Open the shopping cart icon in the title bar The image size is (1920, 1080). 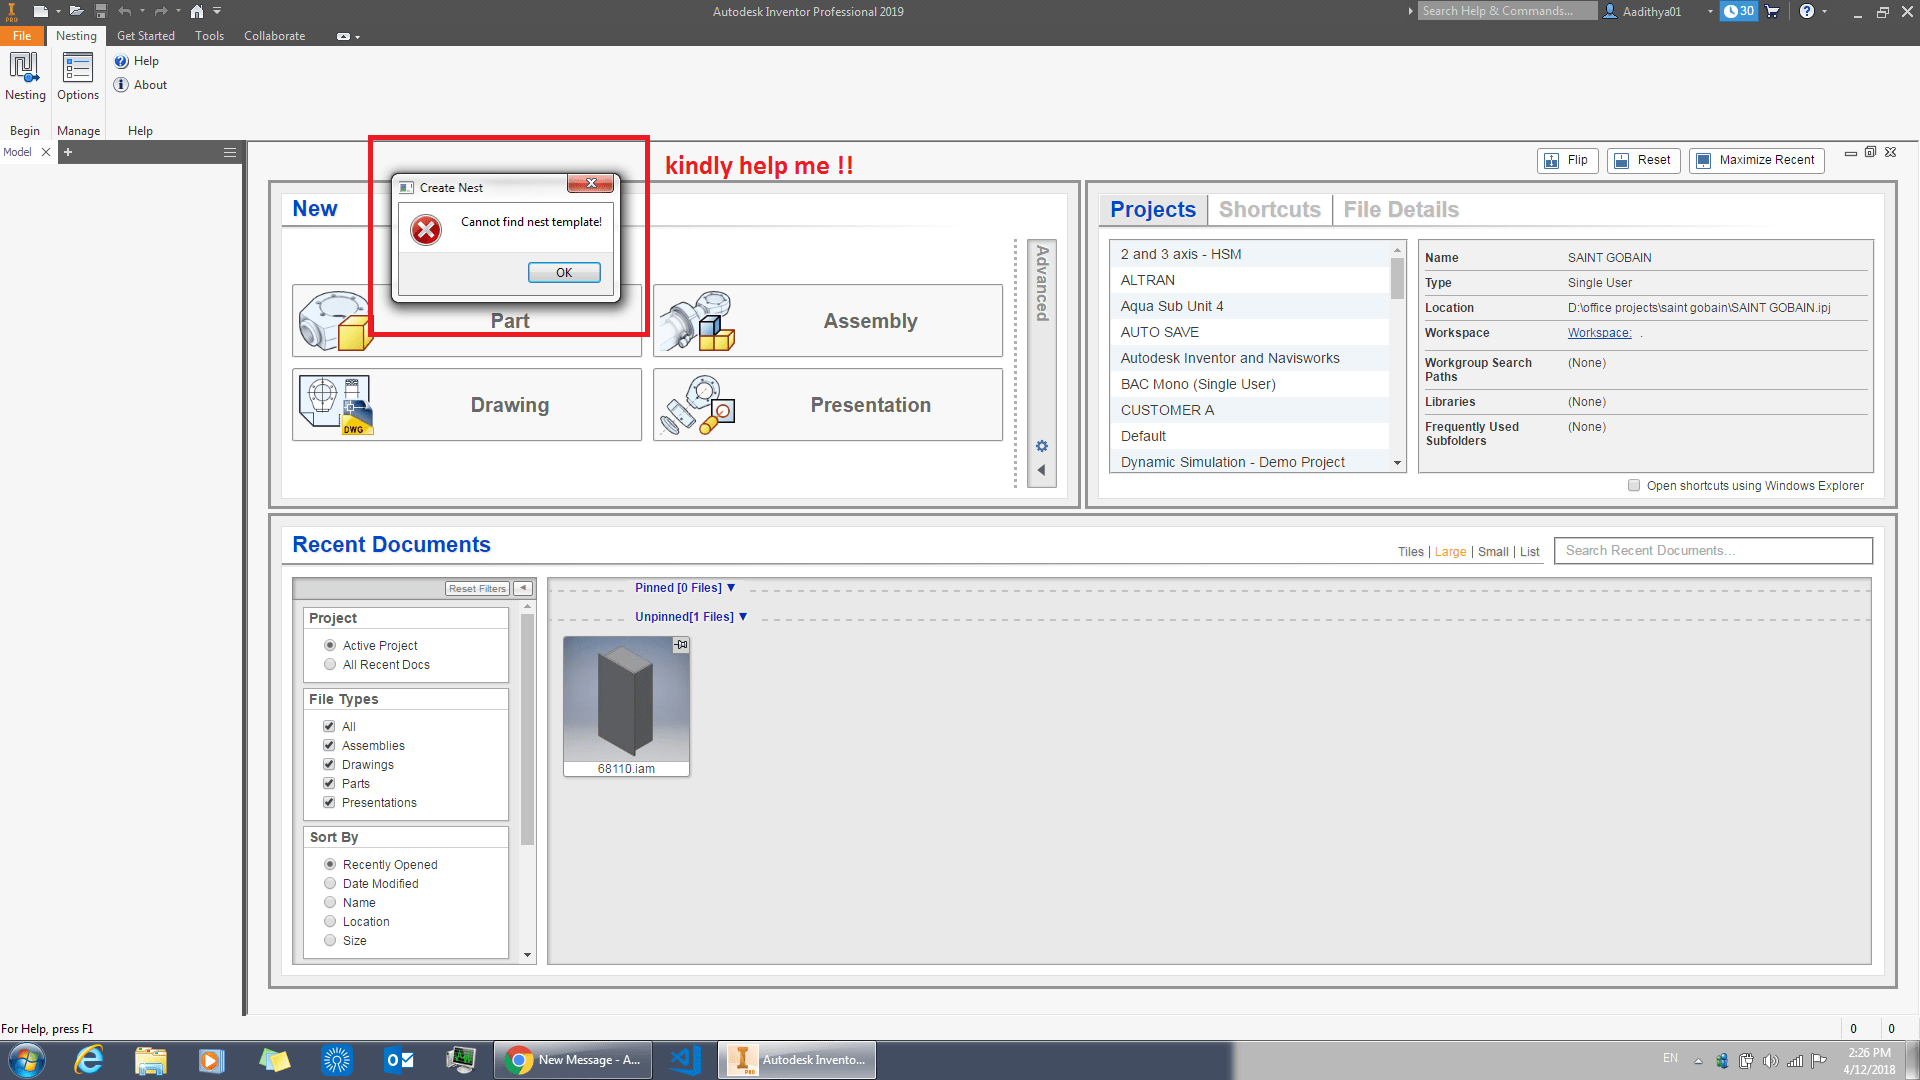click(x=1772, y=11)
